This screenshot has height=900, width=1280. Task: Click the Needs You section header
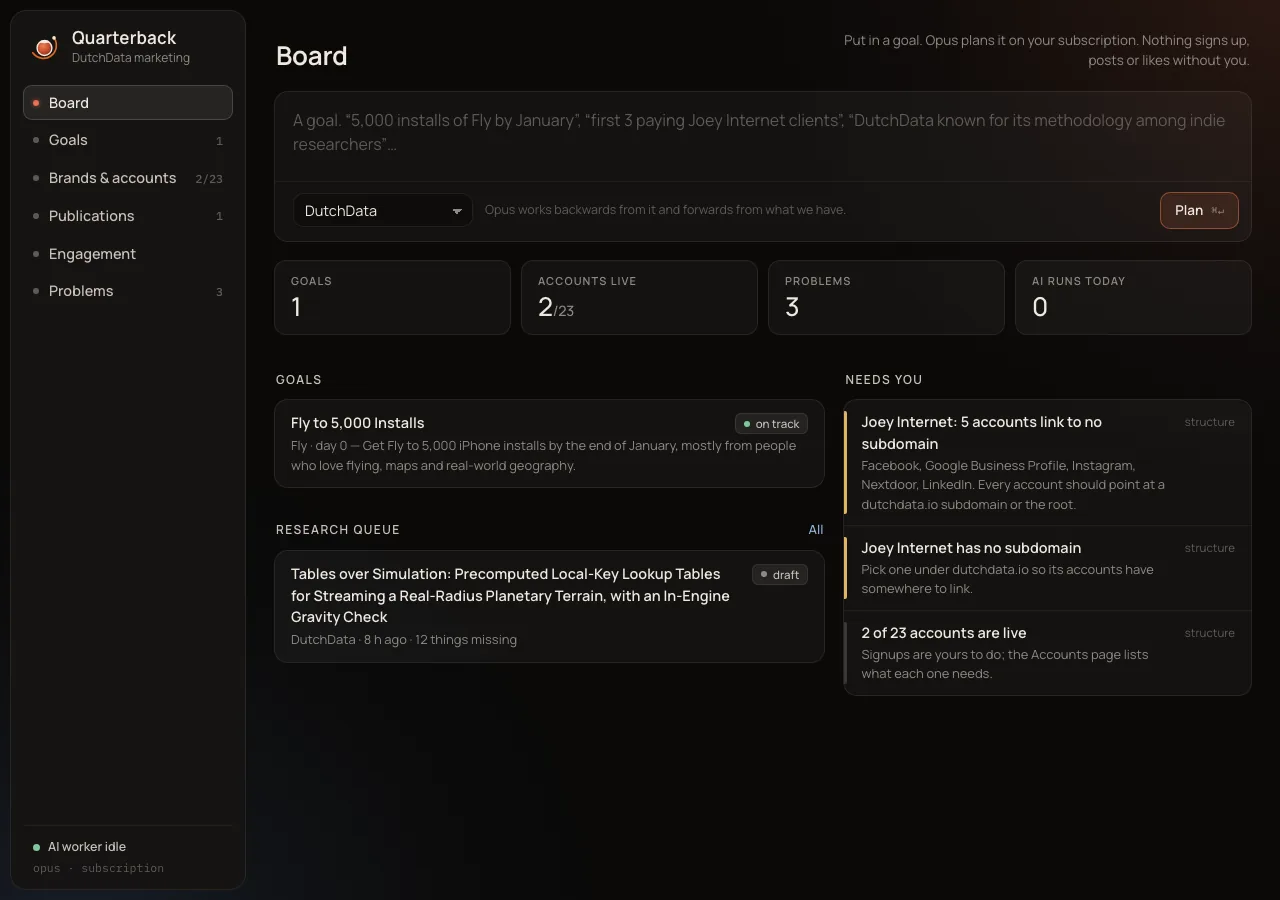[x=884, y=380]
